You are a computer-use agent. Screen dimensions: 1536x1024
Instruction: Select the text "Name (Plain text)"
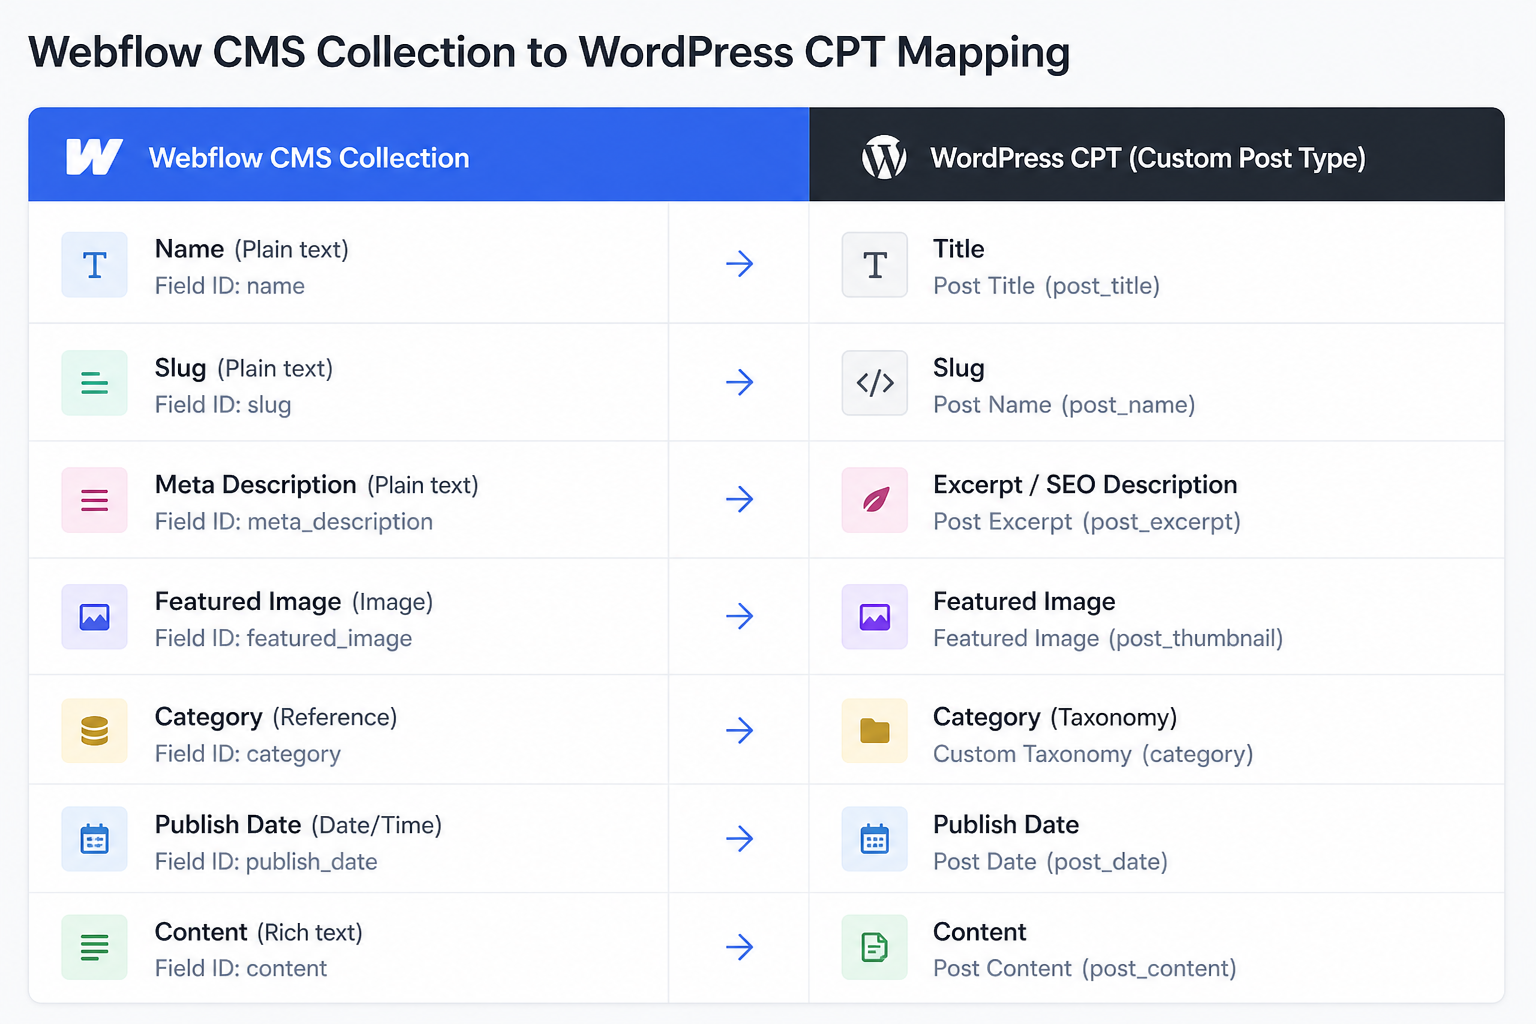pos(252,249)
